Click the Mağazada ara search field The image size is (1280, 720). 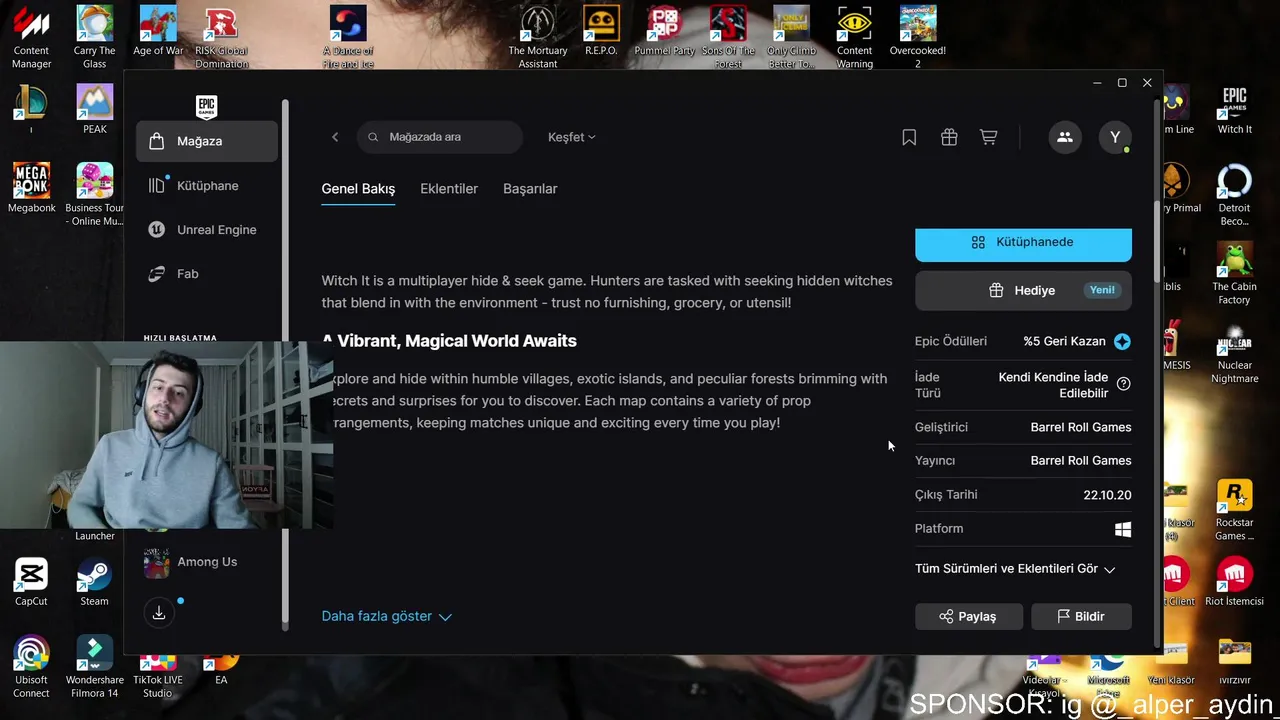440,137
